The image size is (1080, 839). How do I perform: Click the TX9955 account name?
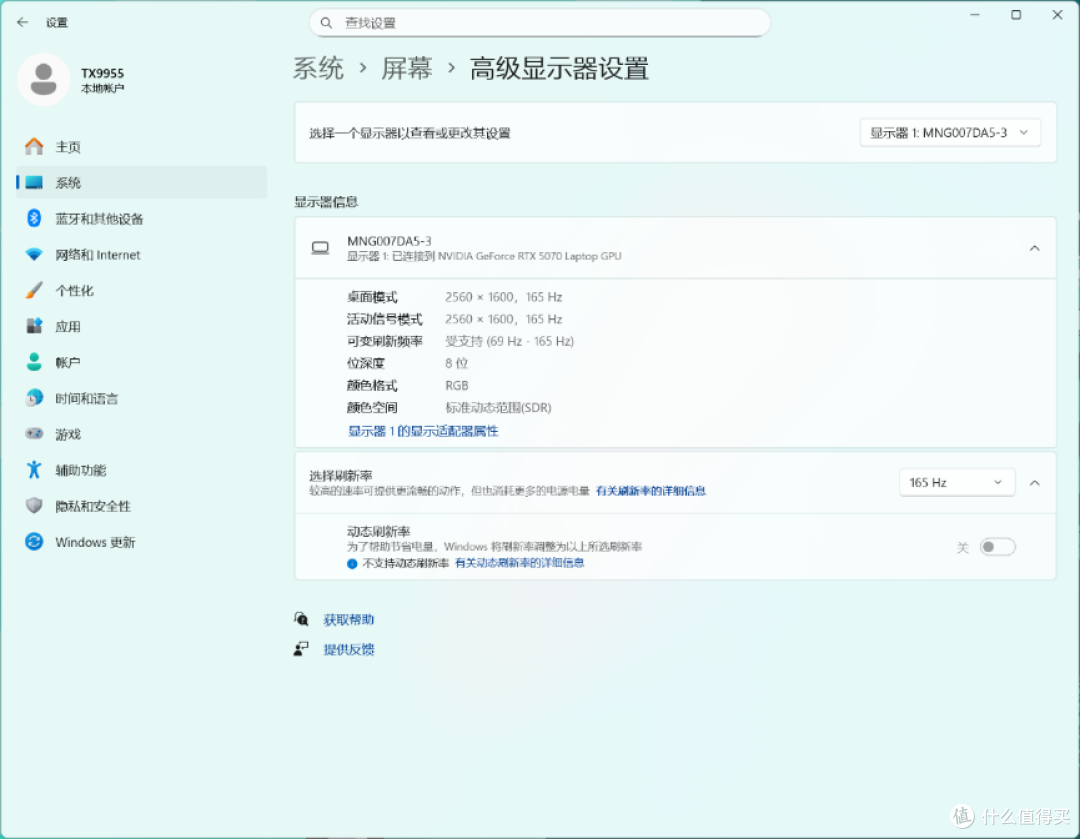(103, 73)
